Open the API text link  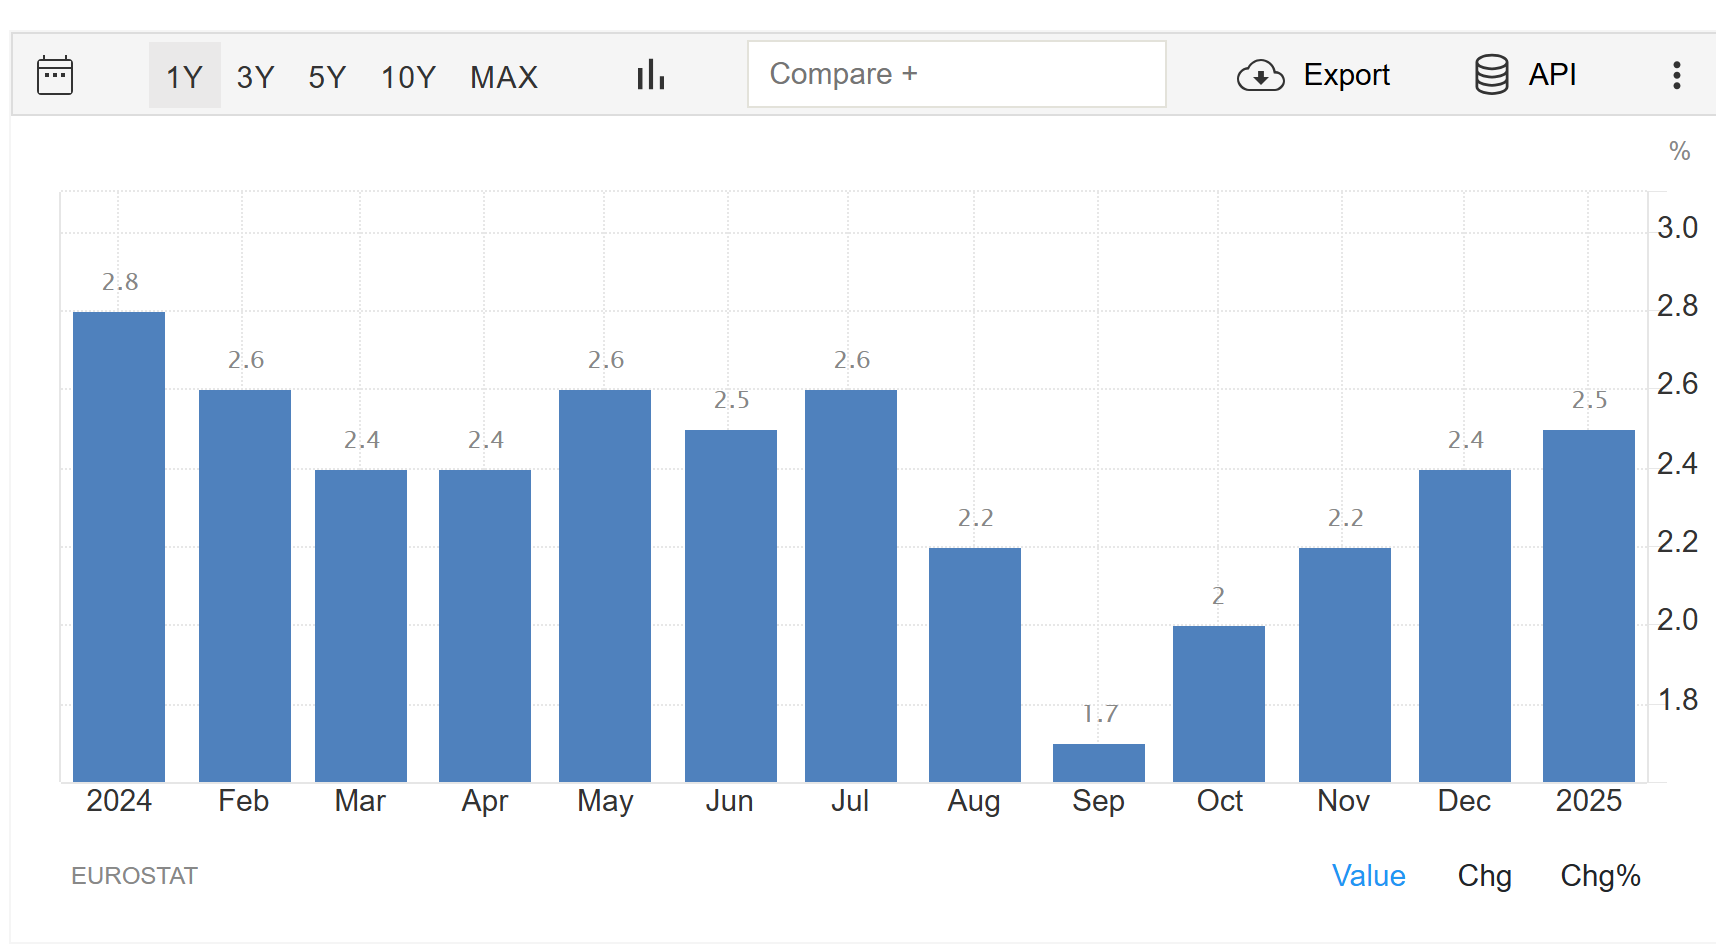click(1552, 75)
